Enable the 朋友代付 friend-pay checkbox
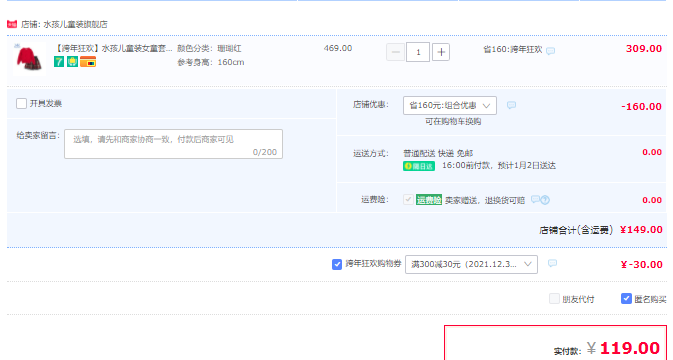The width and height of the screenshot is (673, 360). tap(555, 299)
